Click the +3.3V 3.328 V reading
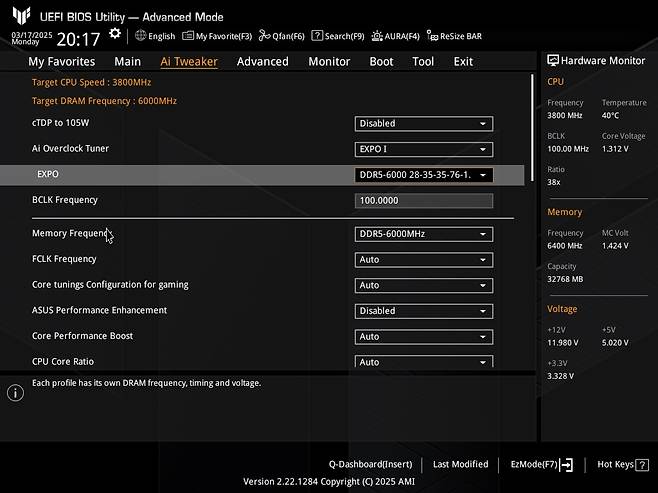 (x=560, y=376)
